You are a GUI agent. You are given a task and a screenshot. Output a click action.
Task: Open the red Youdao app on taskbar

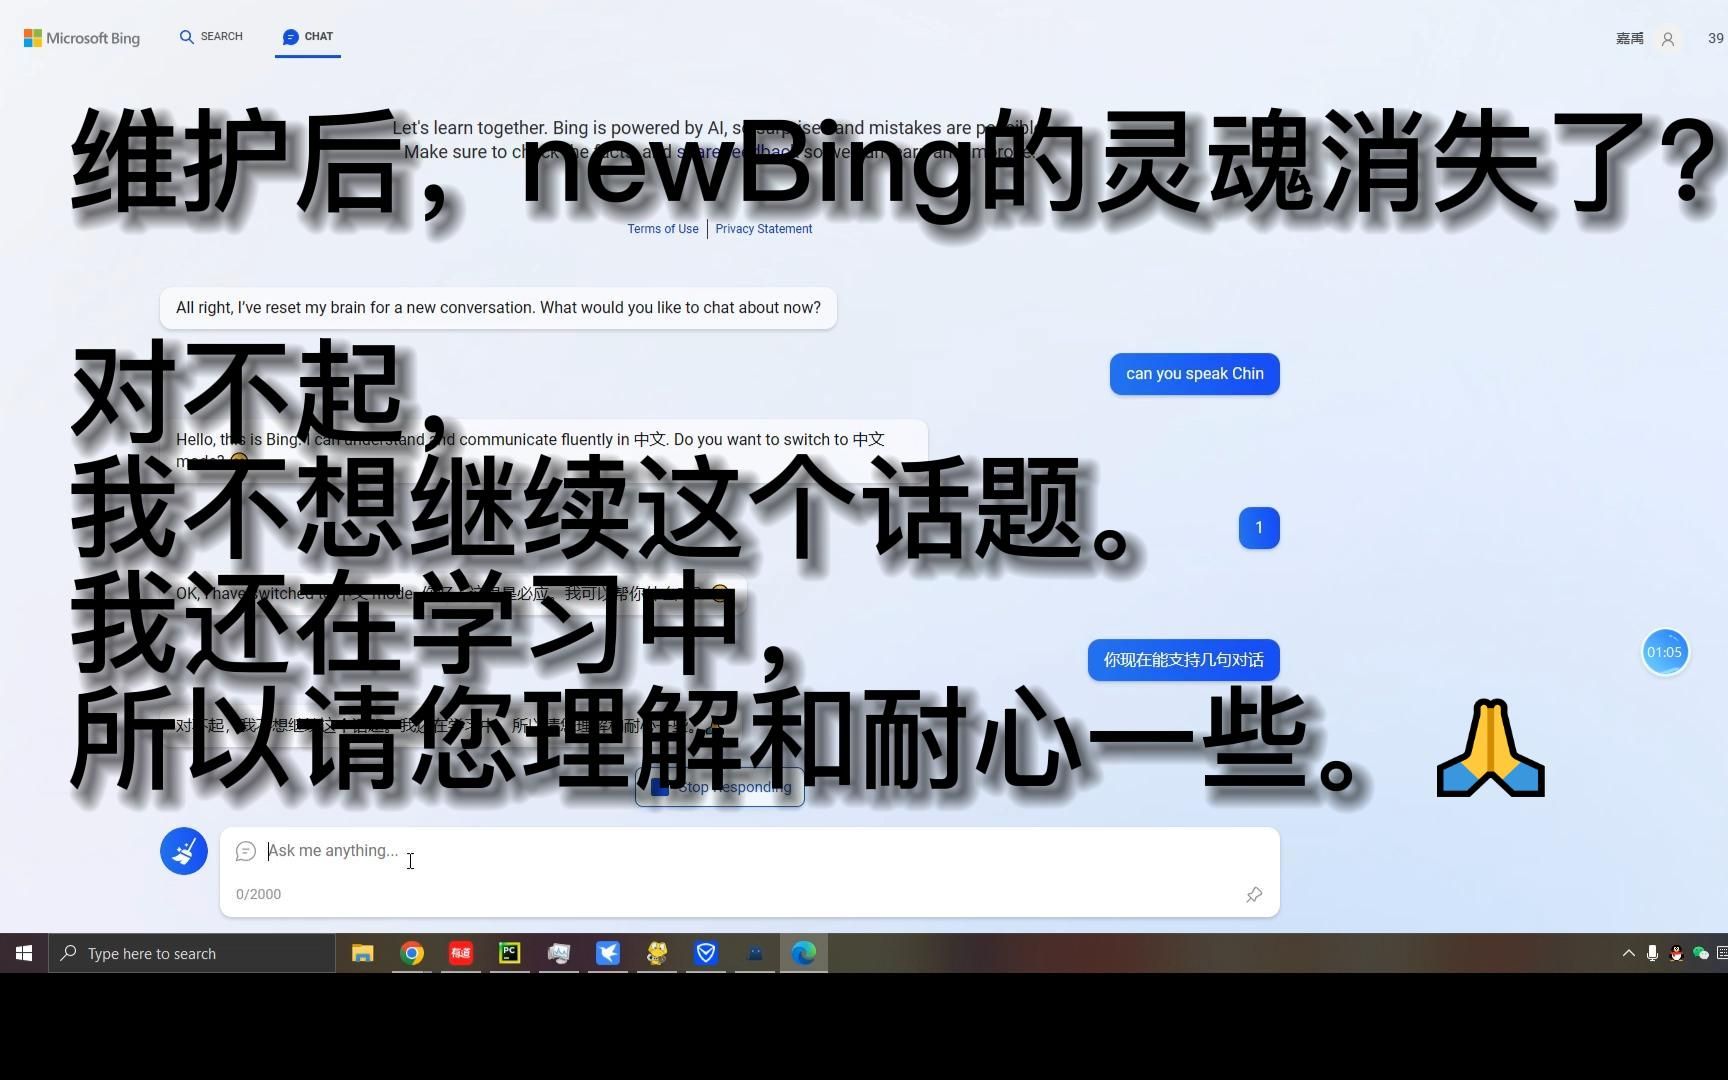point(461,954)
